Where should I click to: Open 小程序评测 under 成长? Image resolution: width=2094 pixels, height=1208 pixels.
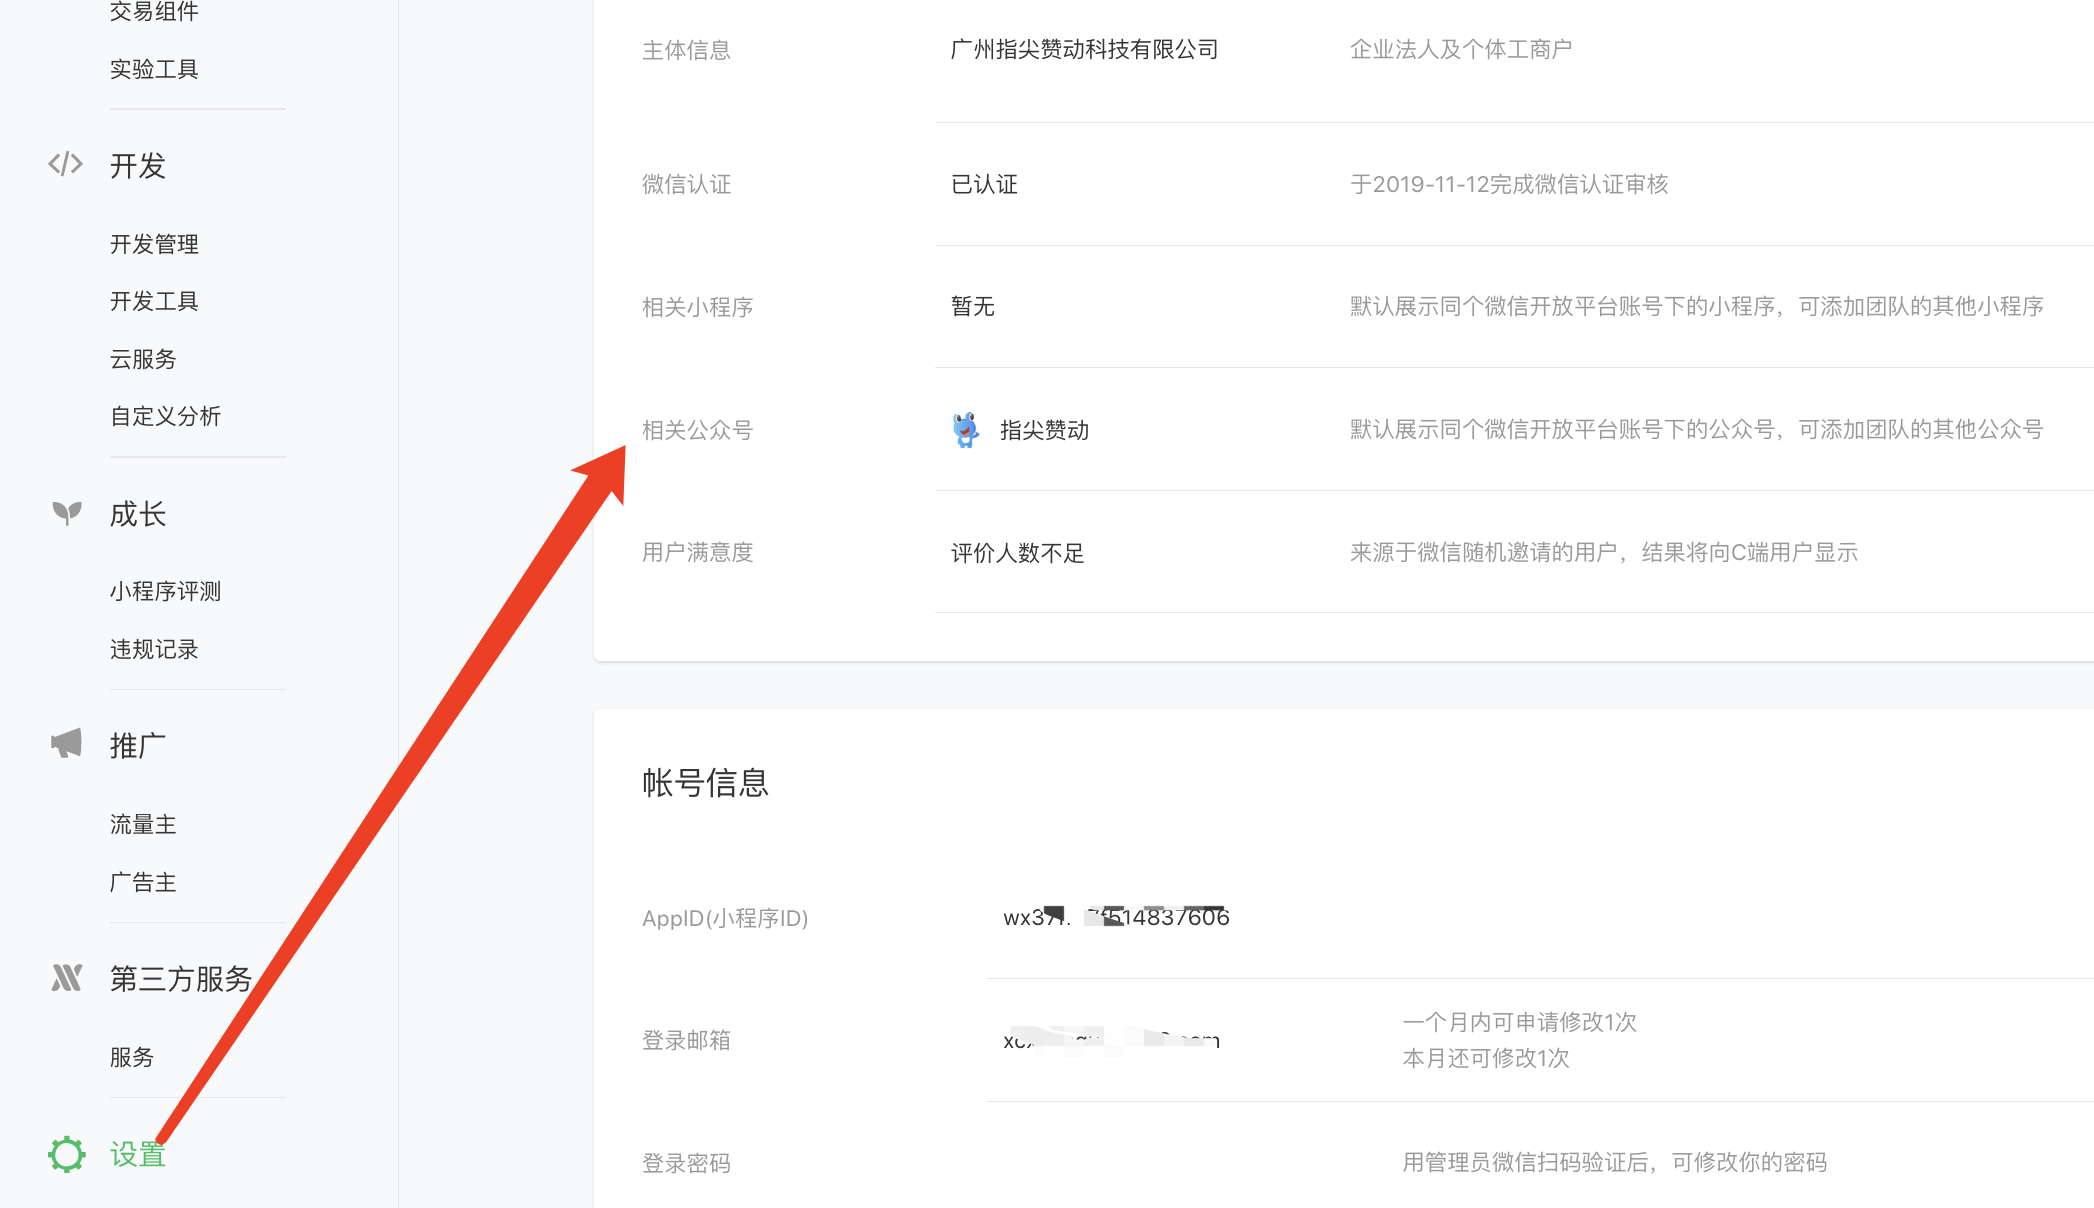tap(165, 591)
